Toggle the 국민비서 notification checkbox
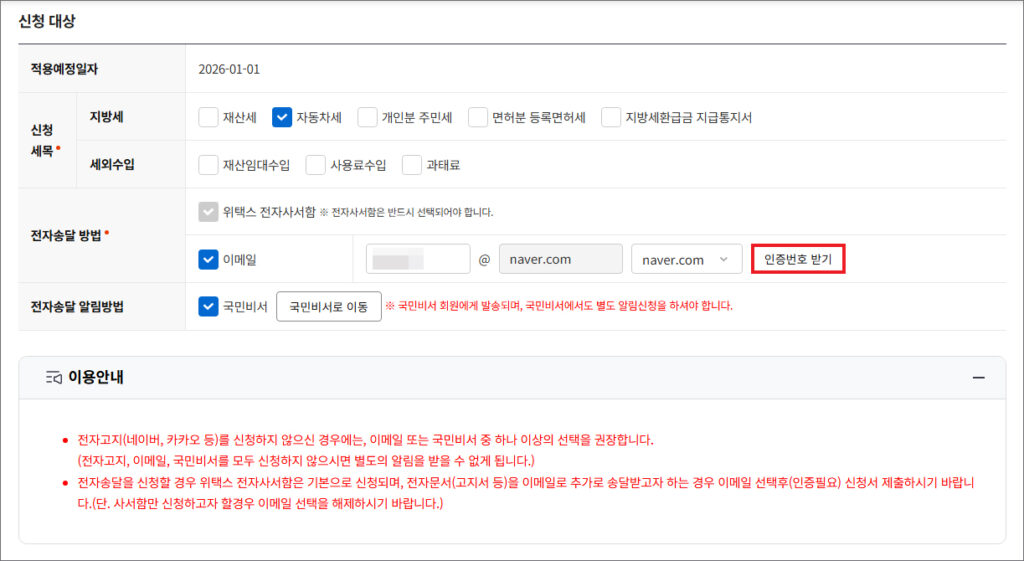 (208, 306)
